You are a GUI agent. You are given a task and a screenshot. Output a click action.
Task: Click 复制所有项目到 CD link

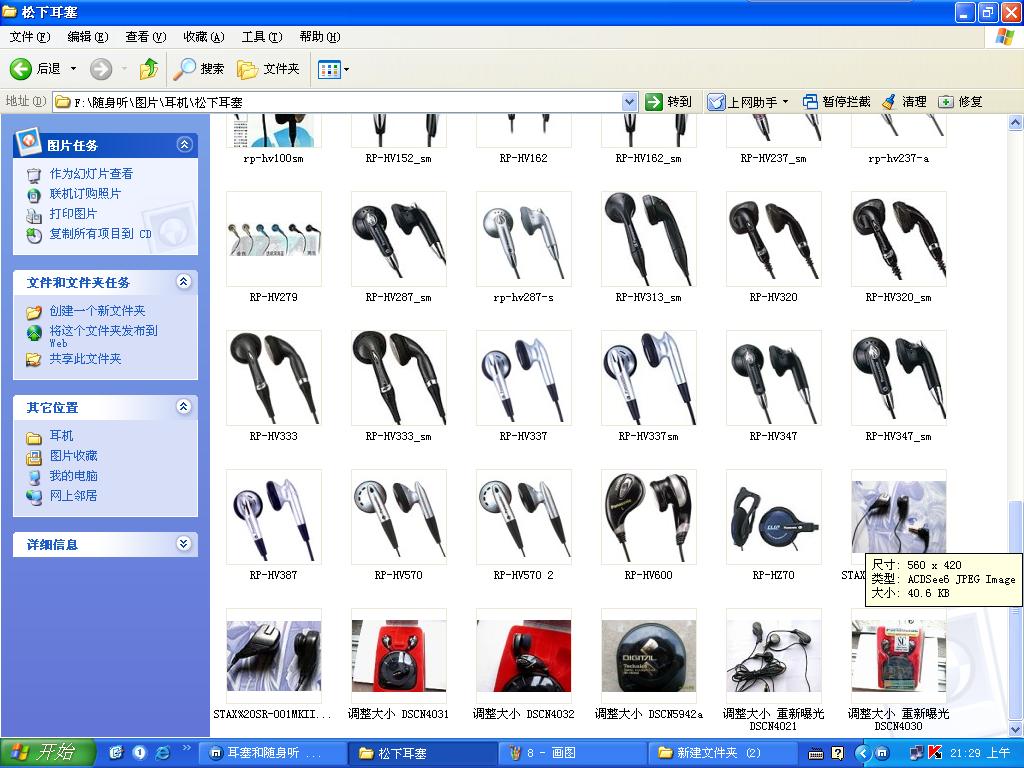coord(101,234)
